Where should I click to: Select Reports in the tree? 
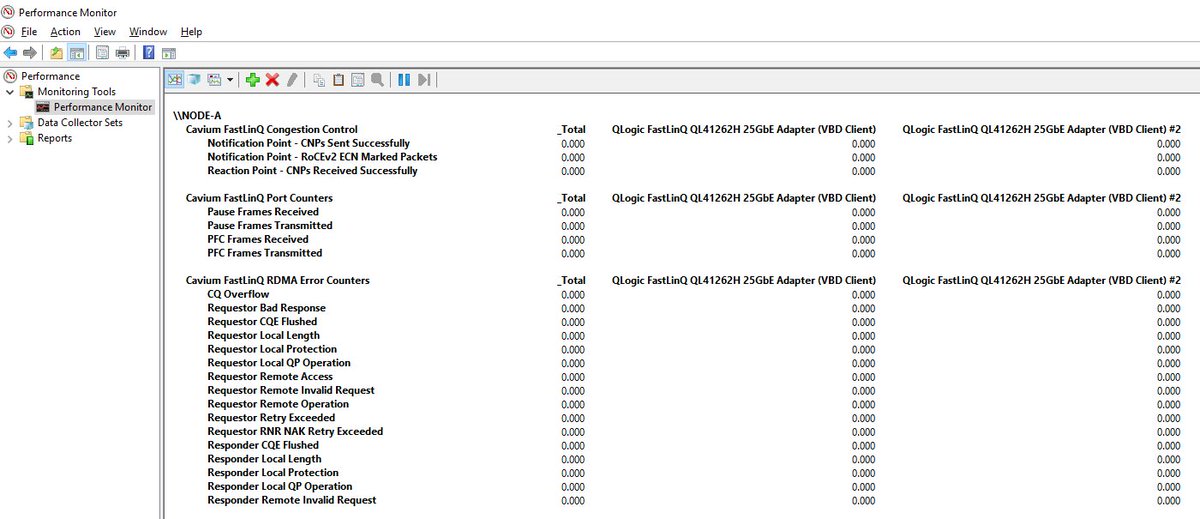pyautogui.click(x=55, y=138)
